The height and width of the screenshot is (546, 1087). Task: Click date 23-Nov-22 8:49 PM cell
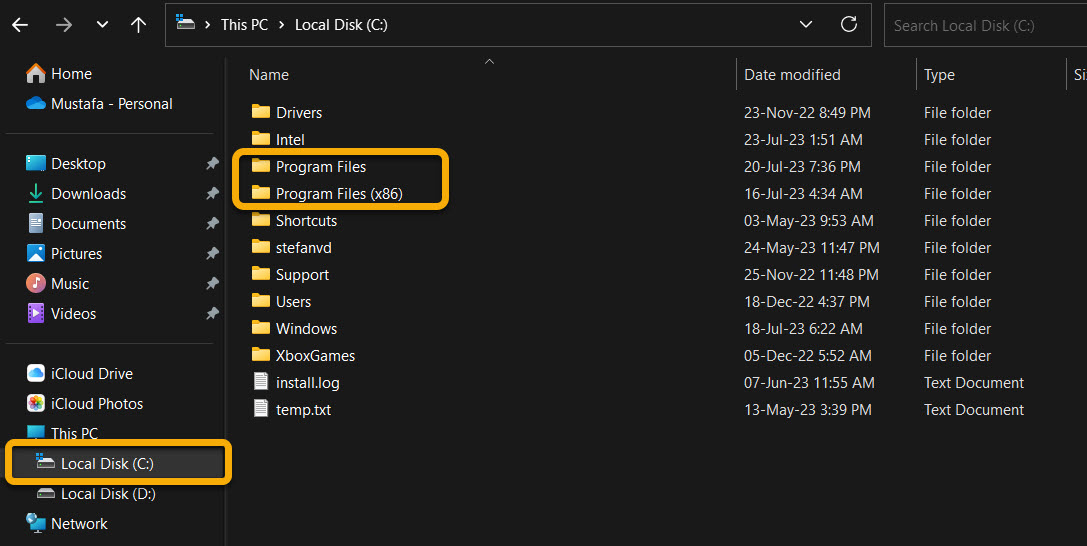(807, 112)
